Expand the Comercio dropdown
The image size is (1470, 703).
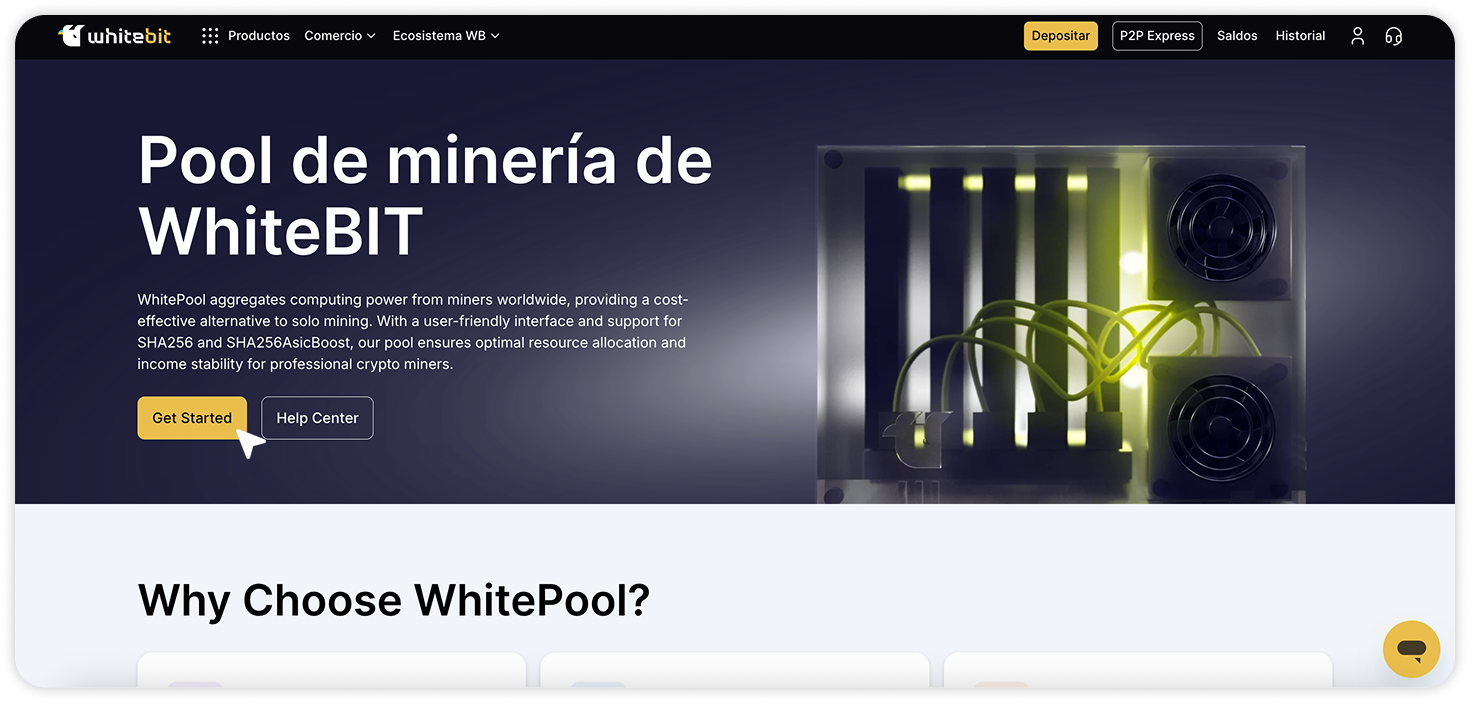(340, 36)
